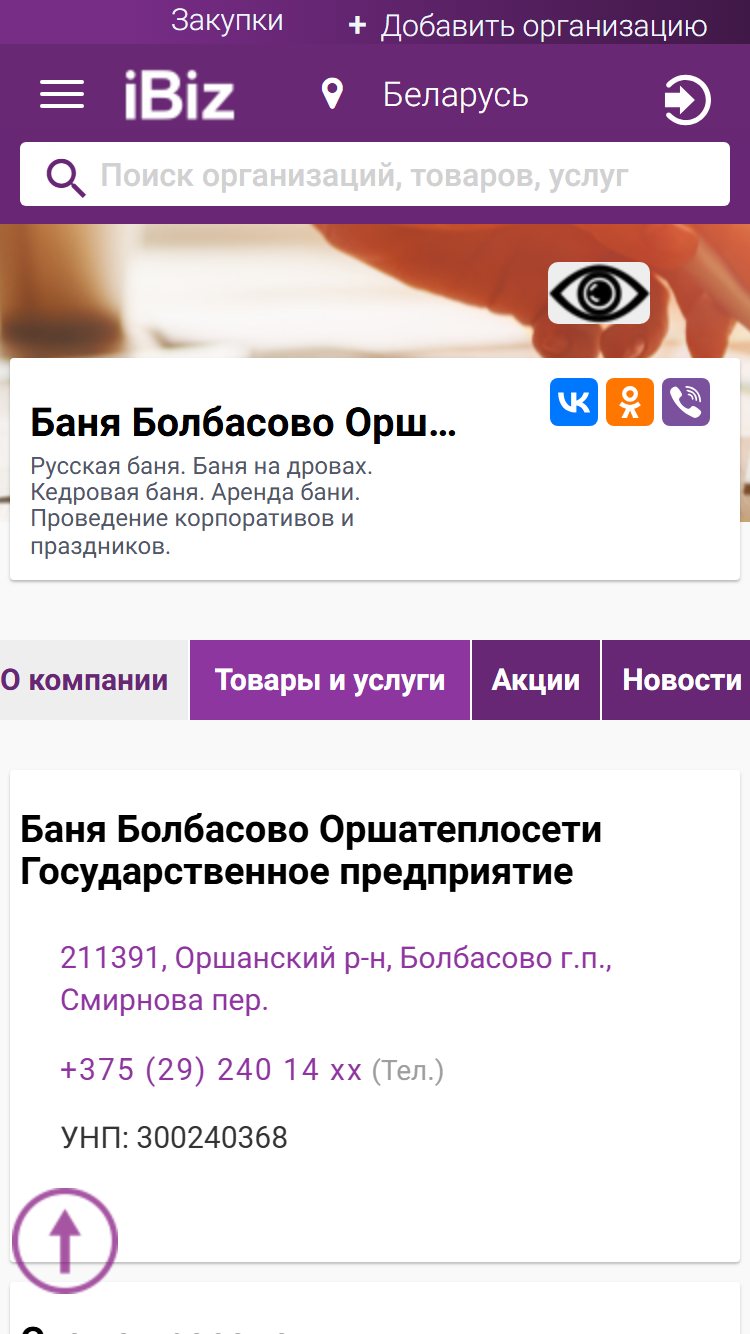
Task: Focus the organization search input field
Action: [x=375, y=175]
